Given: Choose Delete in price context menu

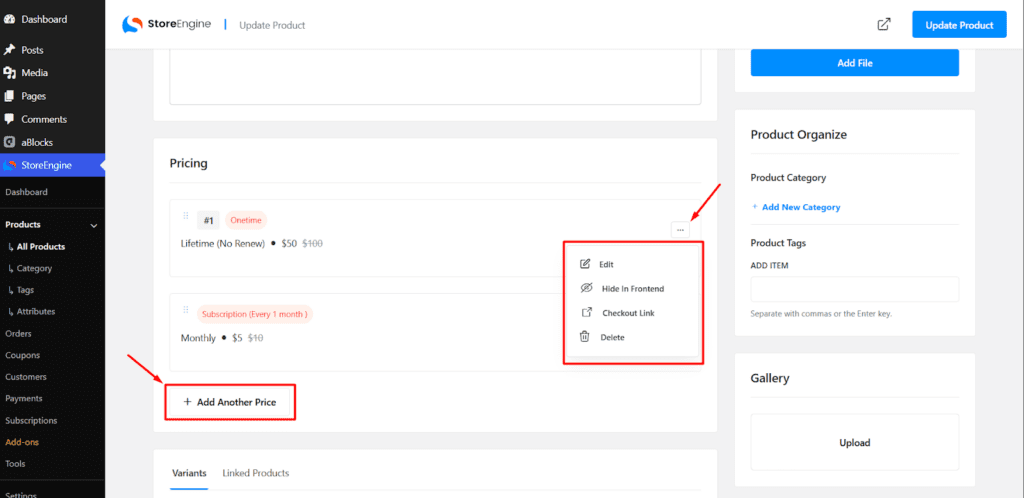Looking at the screenshot, I should tap(612, 338).
